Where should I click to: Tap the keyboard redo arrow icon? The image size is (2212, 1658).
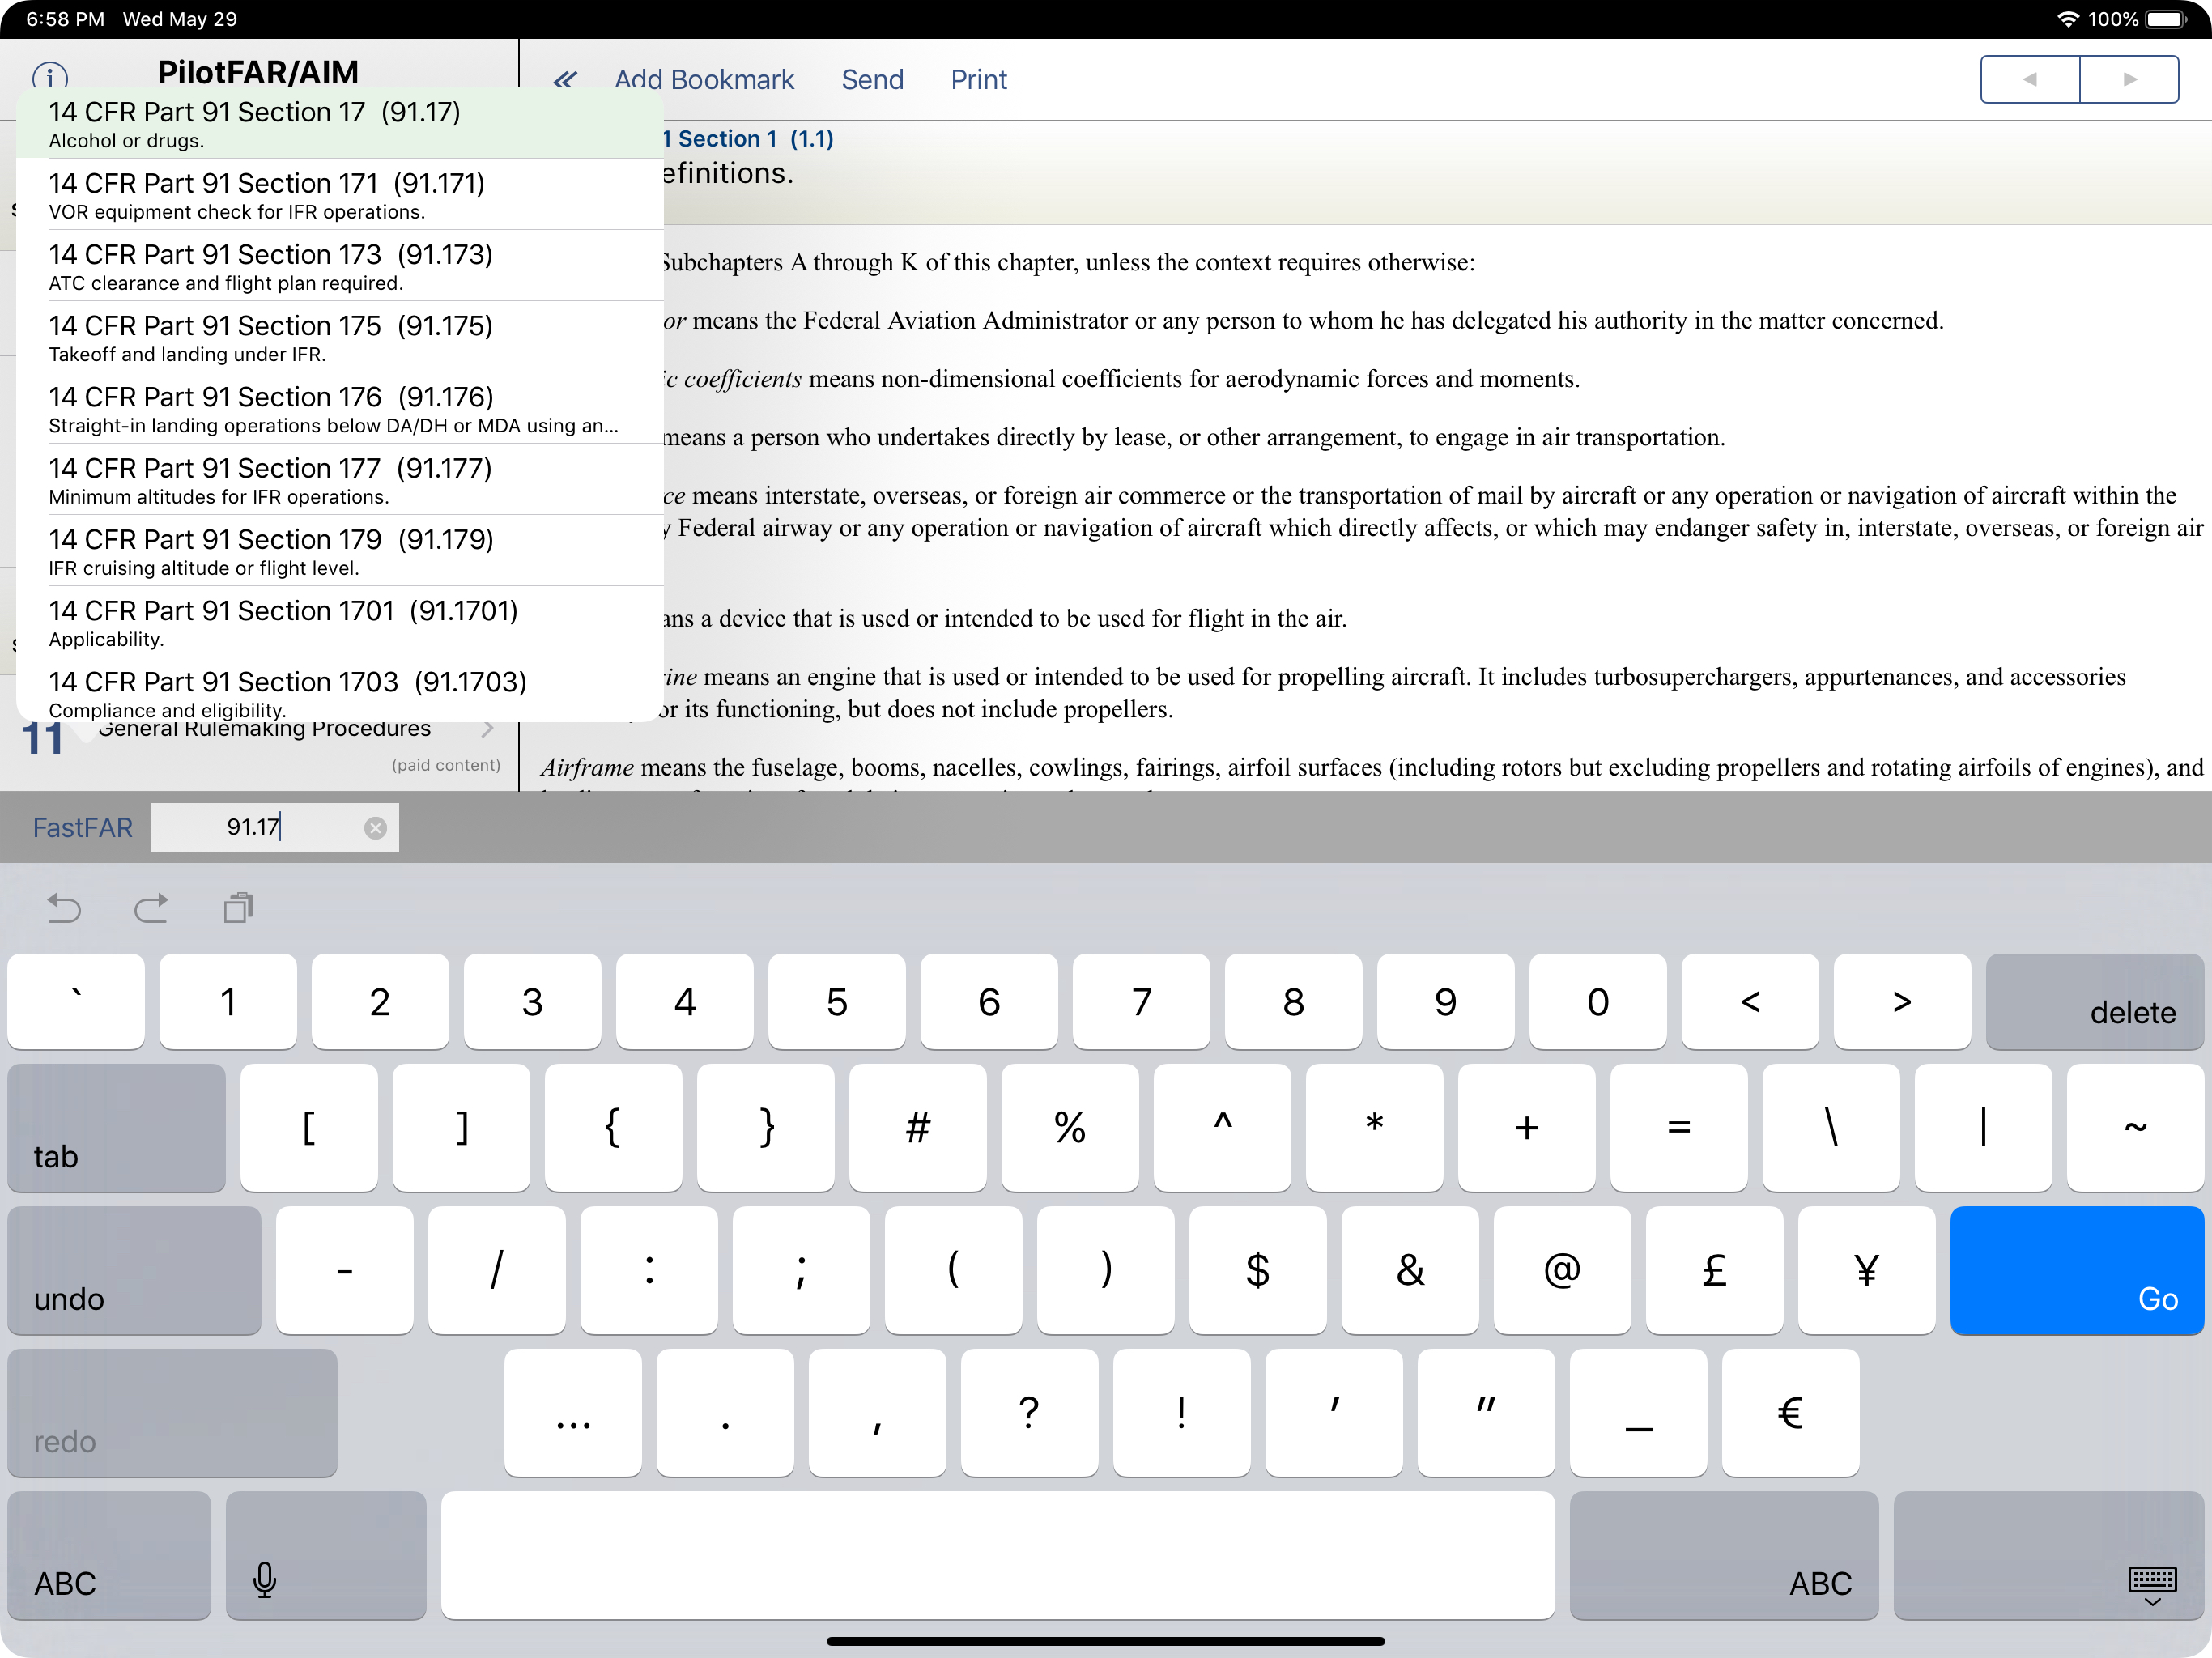click(x=151, y=908)
